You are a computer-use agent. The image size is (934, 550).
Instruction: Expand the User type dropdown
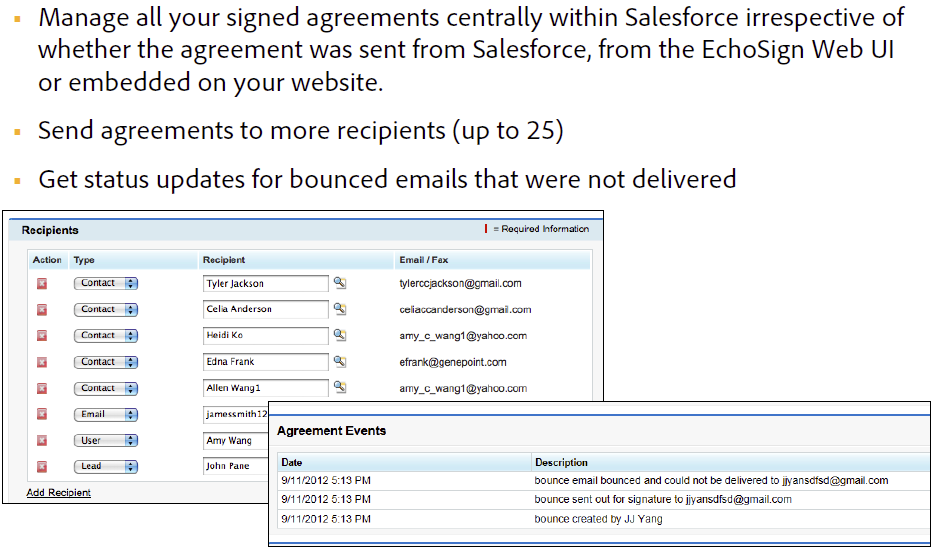(105, 440)
